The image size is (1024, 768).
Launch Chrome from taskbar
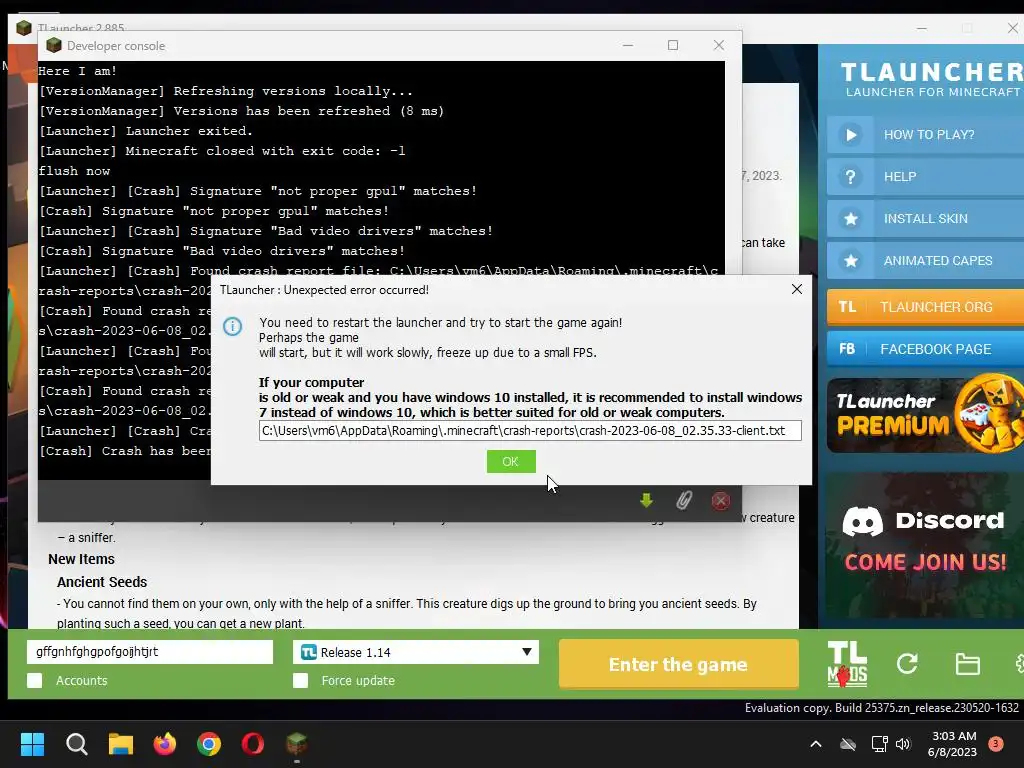(209, 744)
